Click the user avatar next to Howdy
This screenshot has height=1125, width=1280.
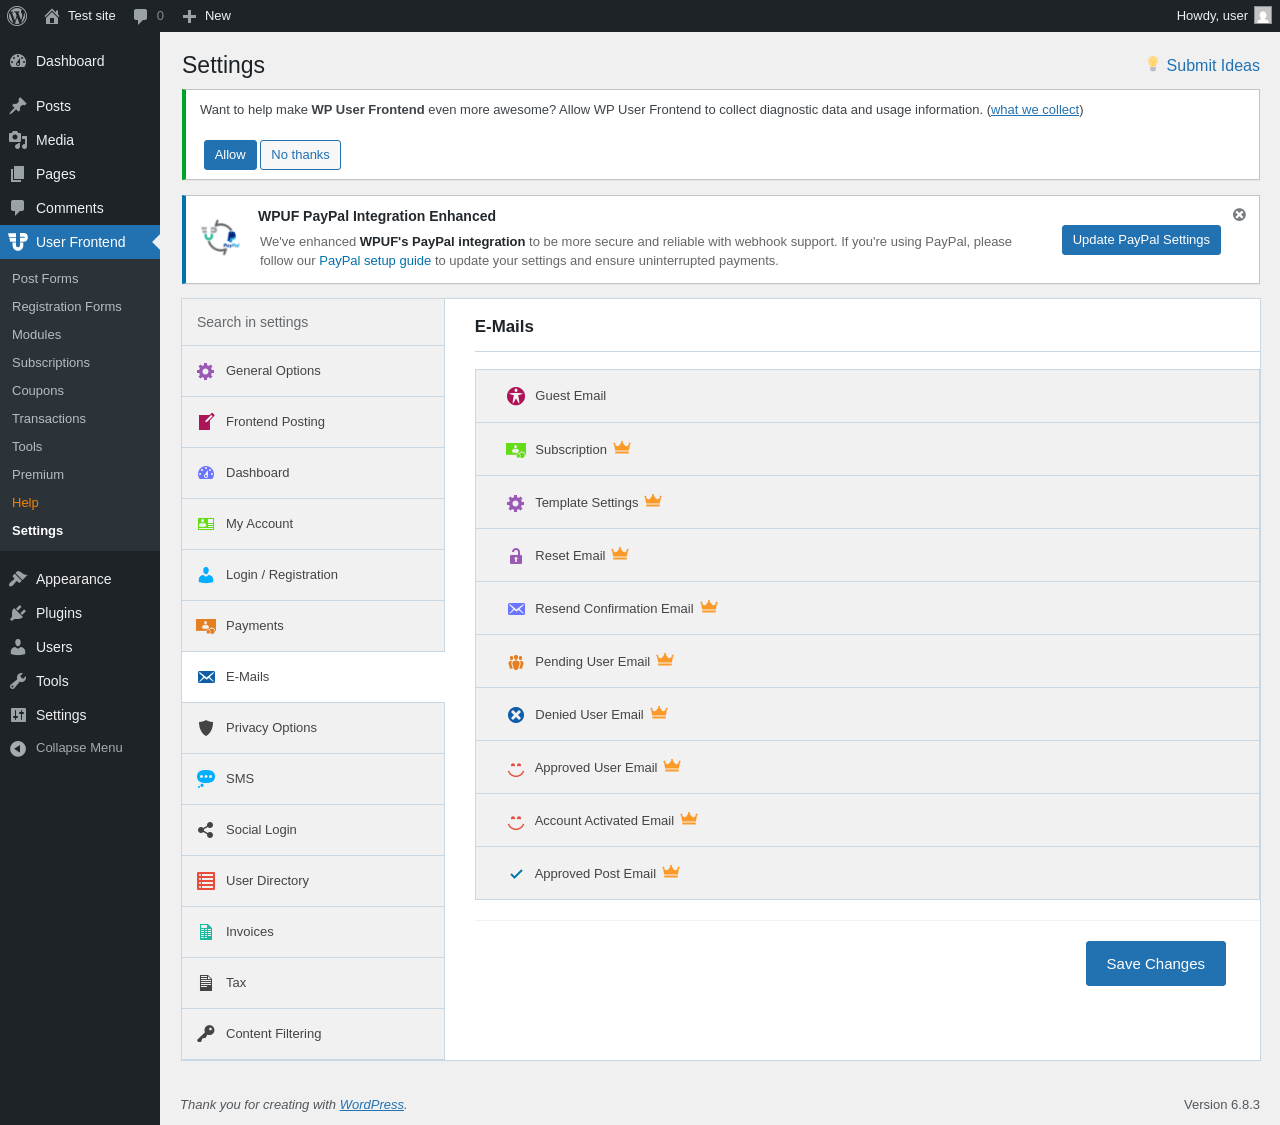click(x=1263, y=16)
